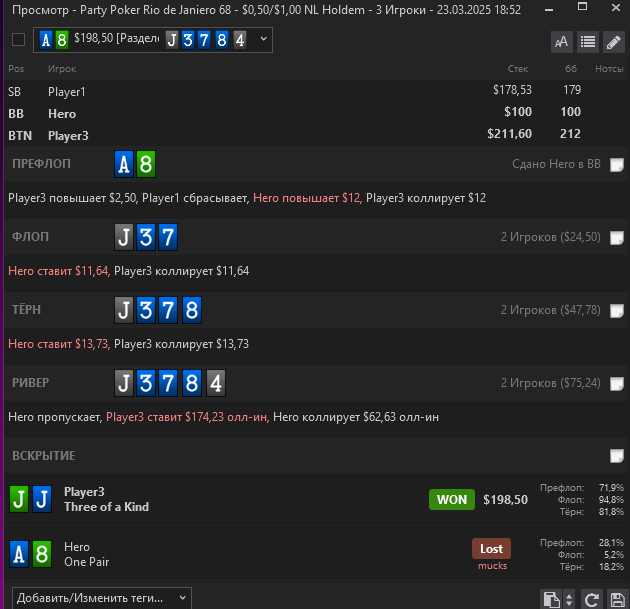
Task: Click the Игрок column header
Action: point(62,69)
